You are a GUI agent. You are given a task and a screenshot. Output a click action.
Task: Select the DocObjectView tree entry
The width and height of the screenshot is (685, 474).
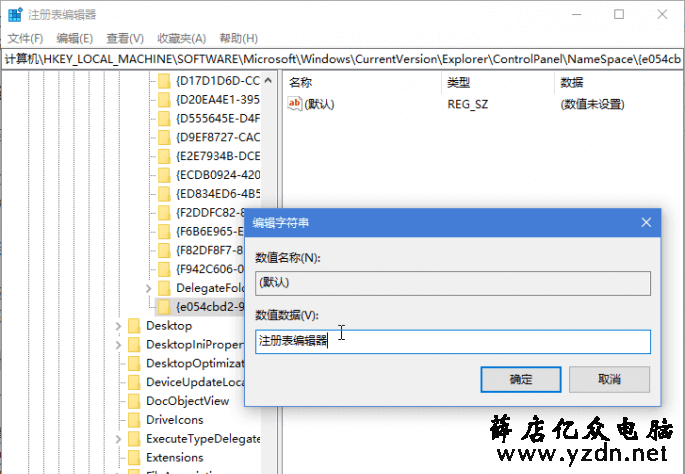click(187, 401)
